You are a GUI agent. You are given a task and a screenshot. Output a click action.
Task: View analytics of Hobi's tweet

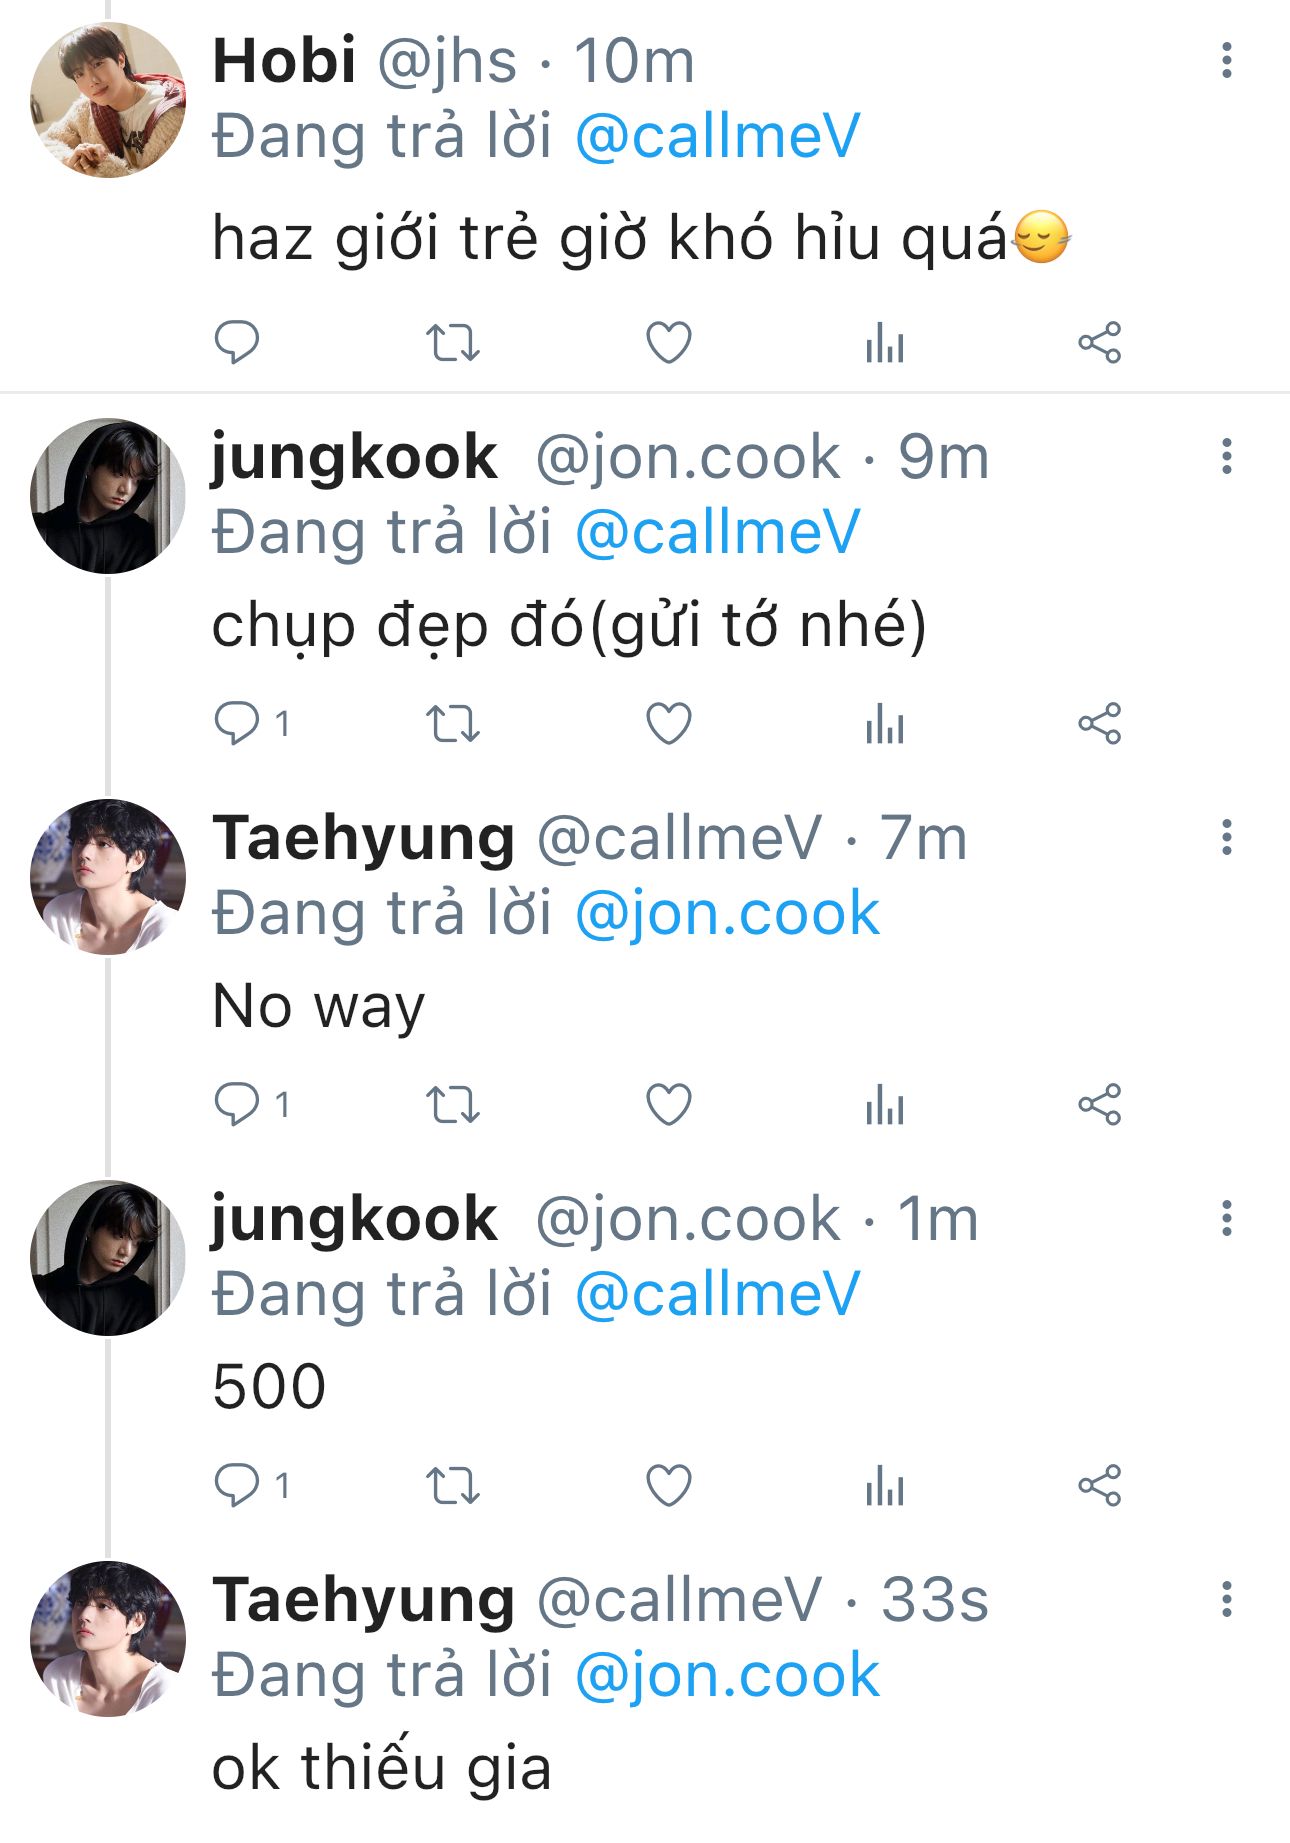coord(885,343)
